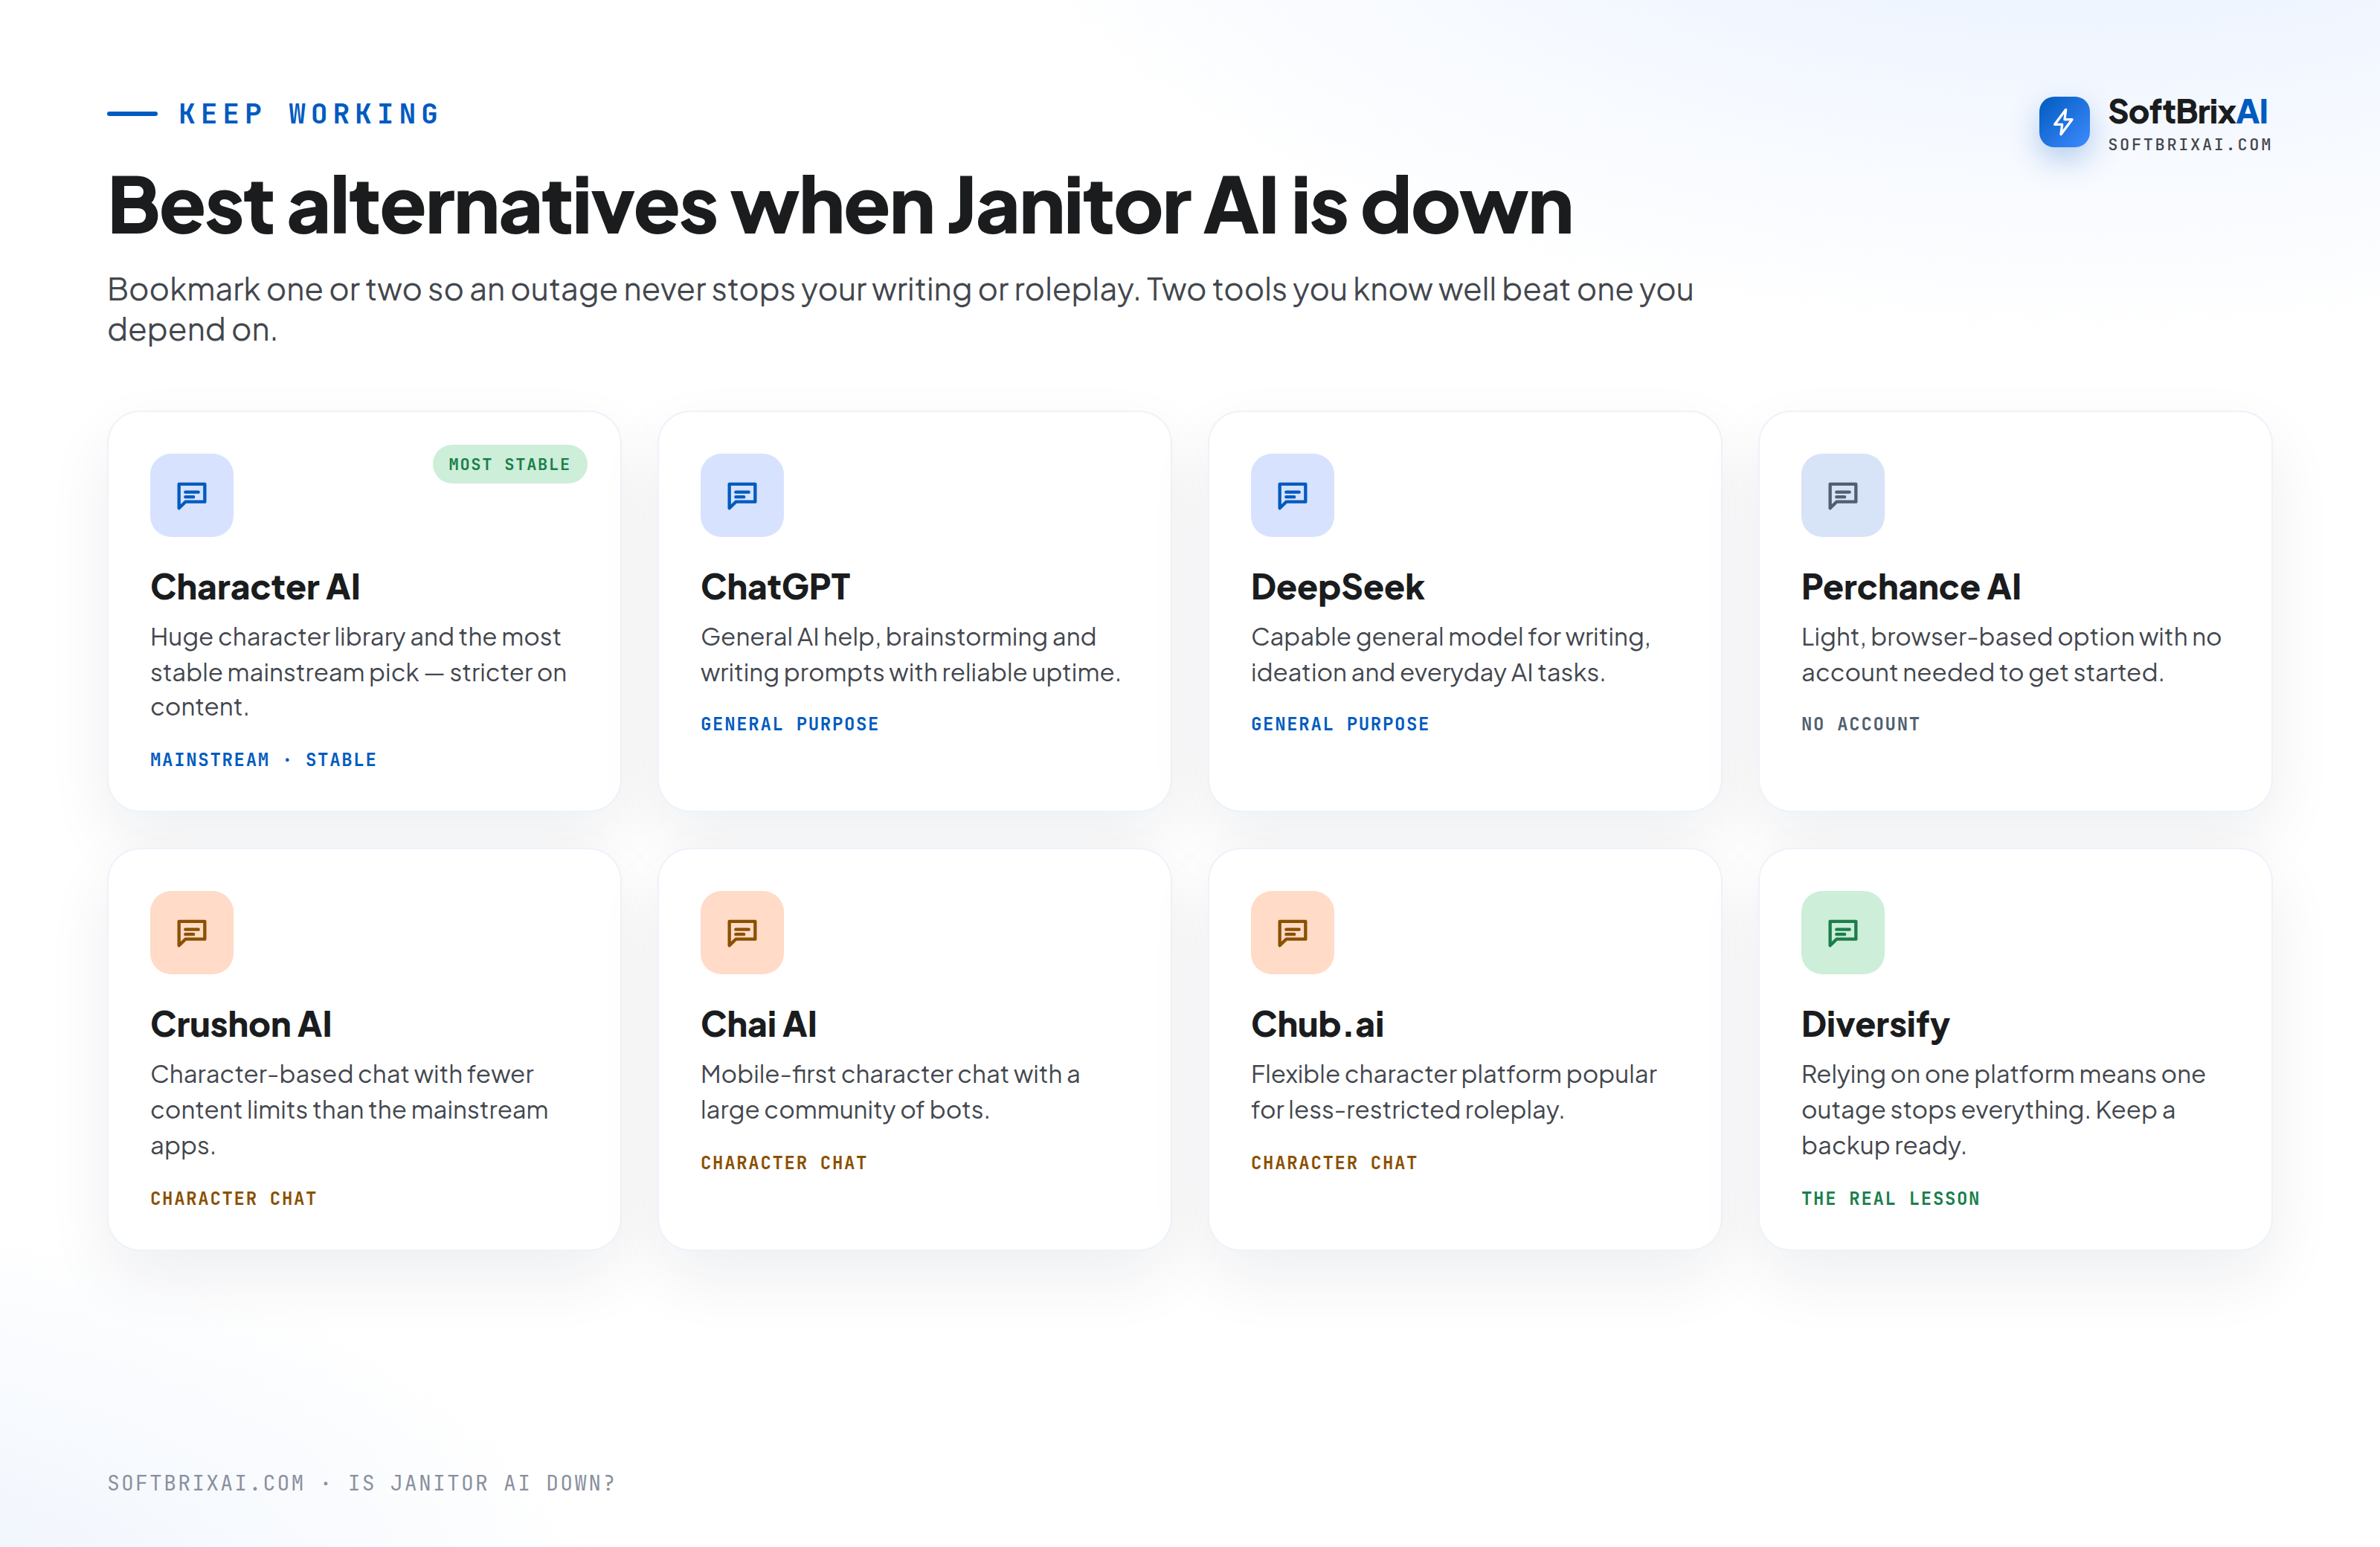Click the SoftBrixAI lightning bolt logo icon
This screenshot has width=2380, height=1547.
coord(2064,122)
